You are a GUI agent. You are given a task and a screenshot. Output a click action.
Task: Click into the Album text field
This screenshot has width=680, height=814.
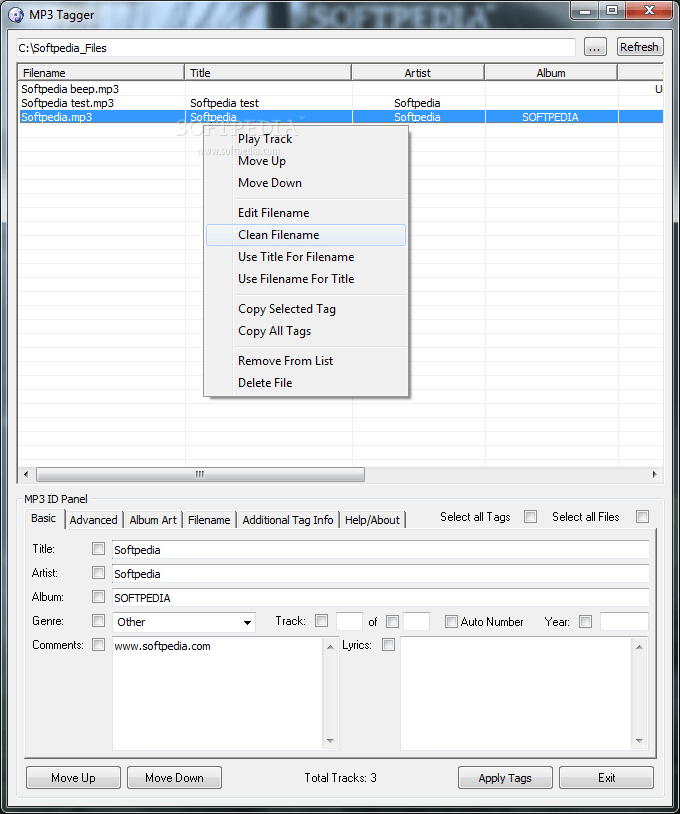380,598
